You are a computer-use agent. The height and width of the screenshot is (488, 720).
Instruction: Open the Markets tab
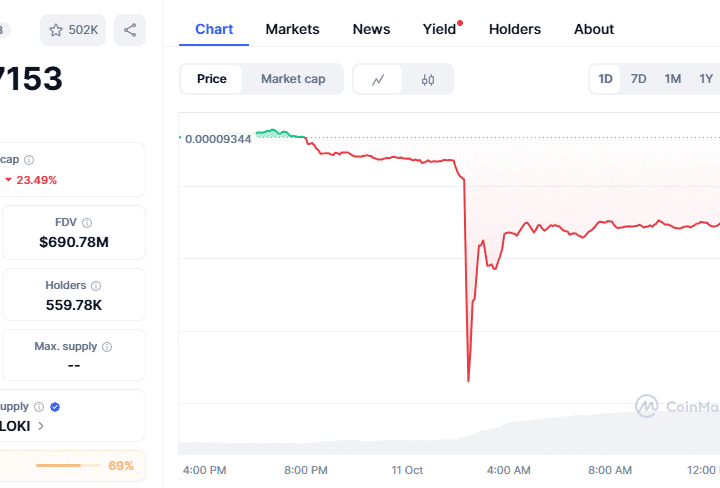tap(293, 29)
